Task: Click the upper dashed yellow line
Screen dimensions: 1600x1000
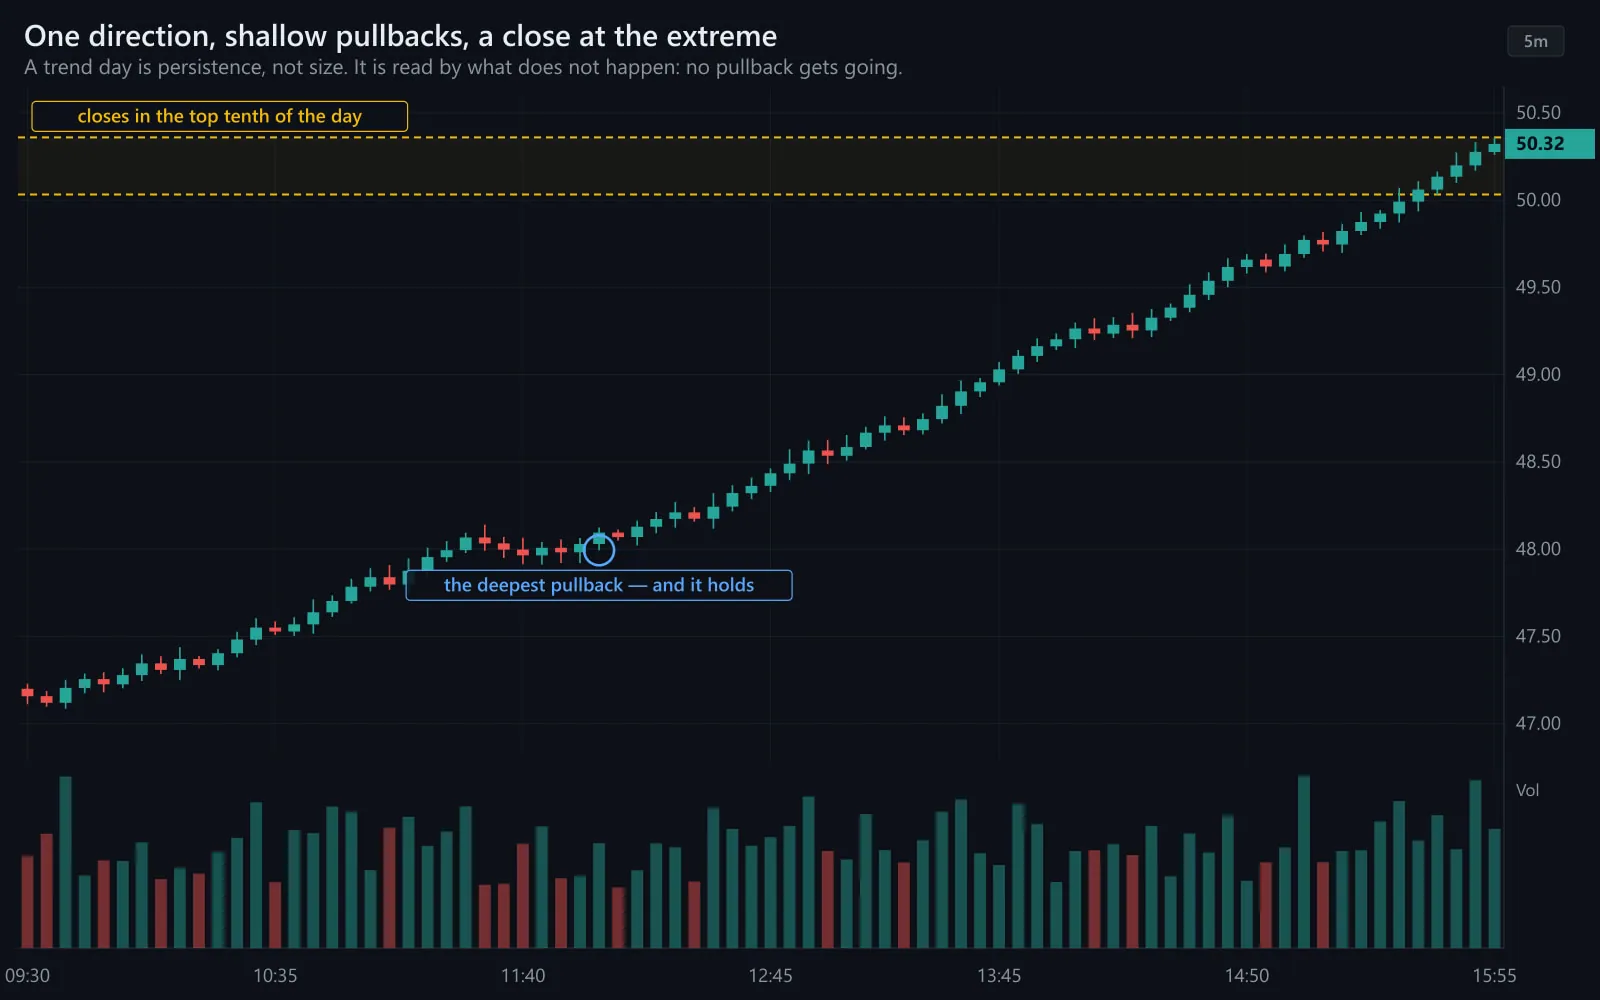Action: 760,137
